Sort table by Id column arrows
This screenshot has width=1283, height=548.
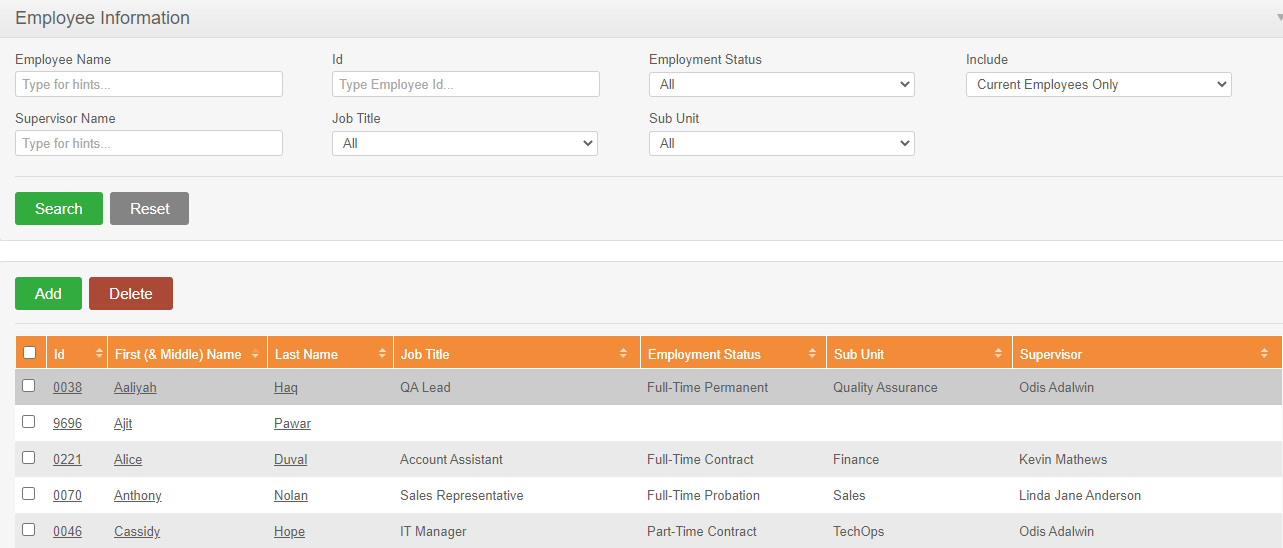[99, 354]
